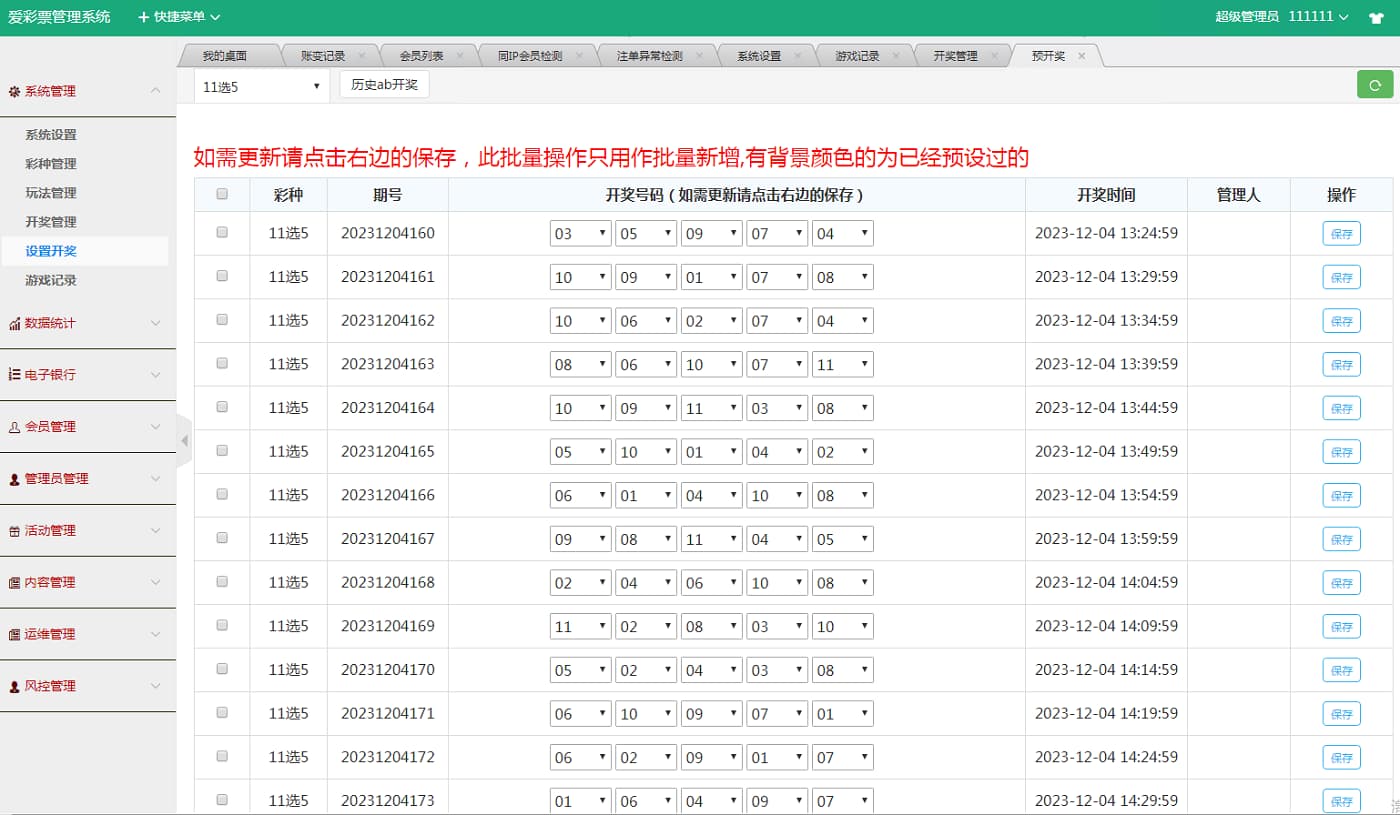
Task: Select the checkbox for period 20231204165
Action: pyautogui.click(x=222, y=450)
